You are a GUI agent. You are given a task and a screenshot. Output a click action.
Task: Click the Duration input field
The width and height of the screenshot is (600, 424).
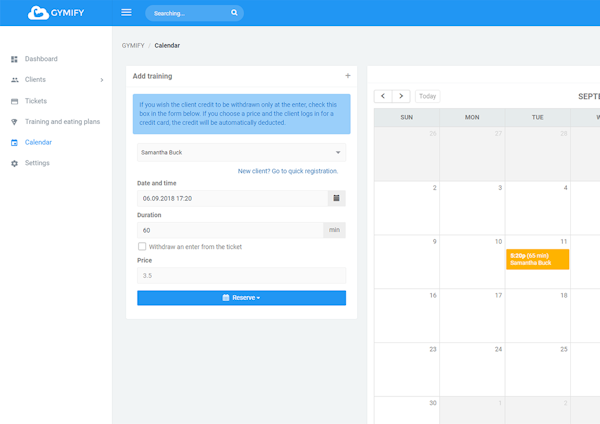click(229, 230)
